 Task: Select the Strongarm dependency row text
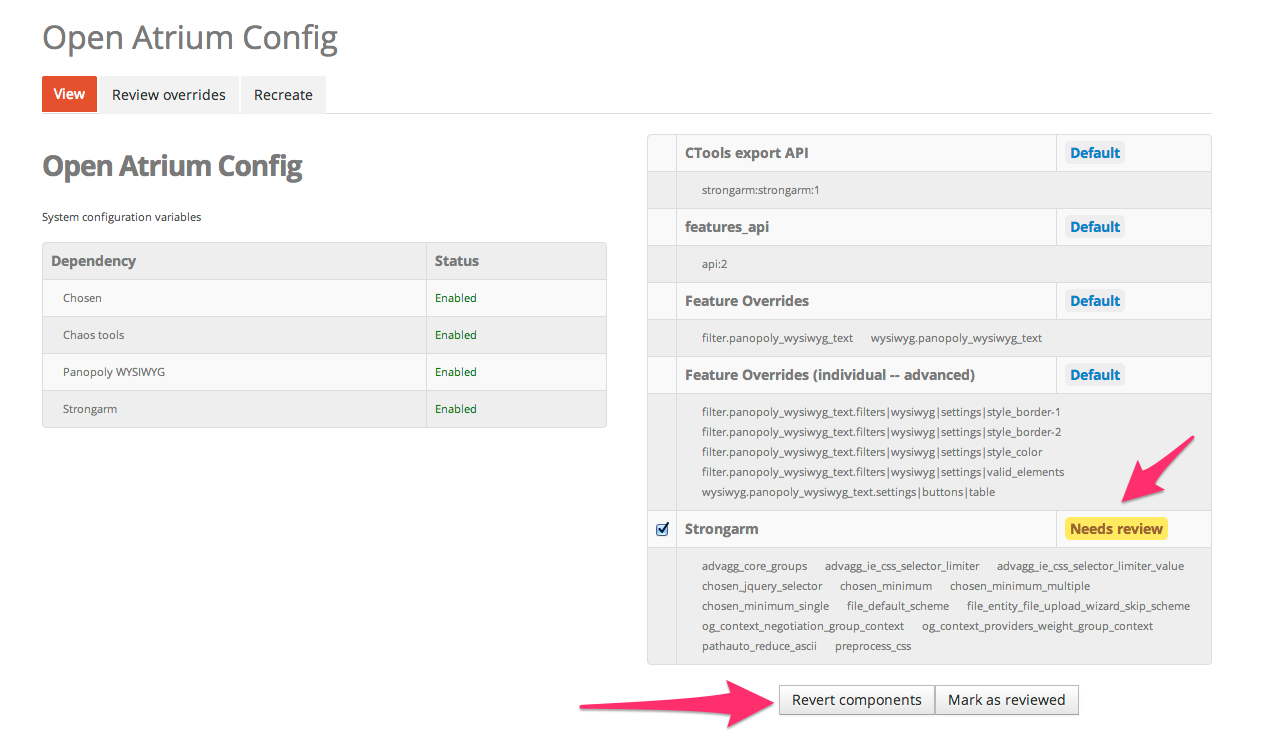[x=90, y=409]
